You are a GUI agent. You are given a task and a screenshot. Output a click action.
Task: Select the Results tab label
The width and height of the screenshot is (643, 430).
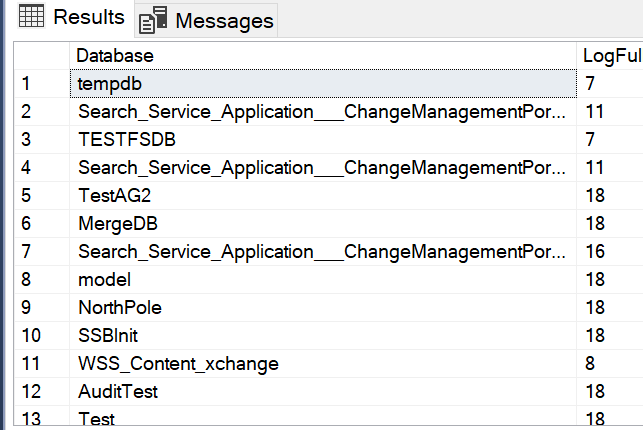(89, 17)
